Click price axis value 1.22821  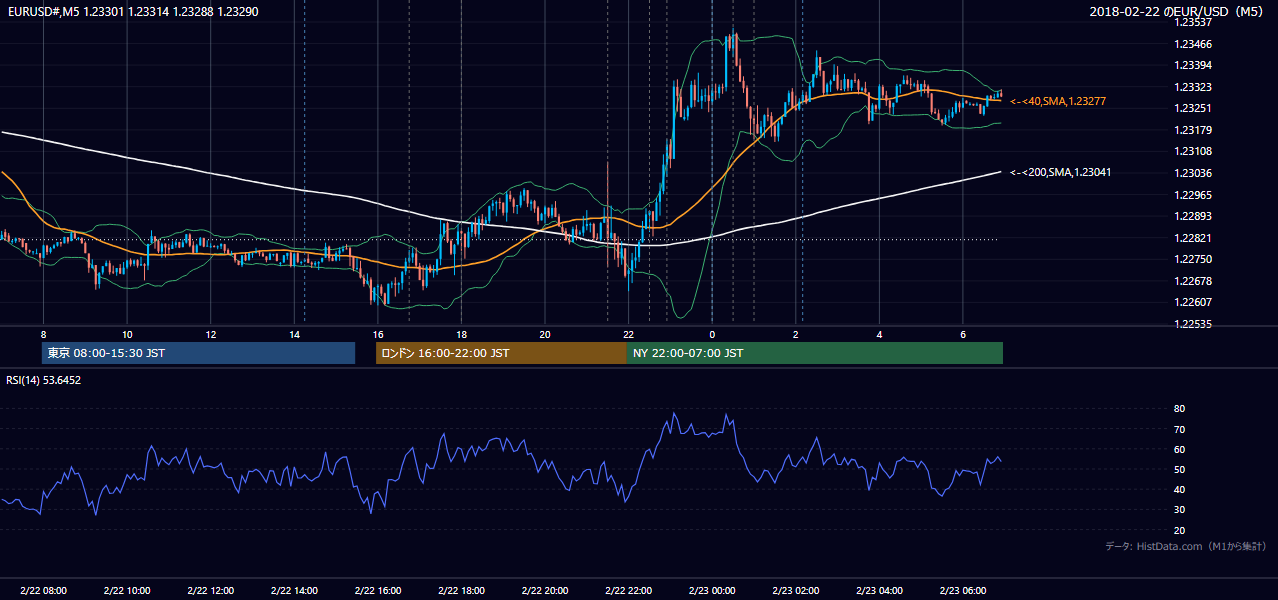(1193, 238)
